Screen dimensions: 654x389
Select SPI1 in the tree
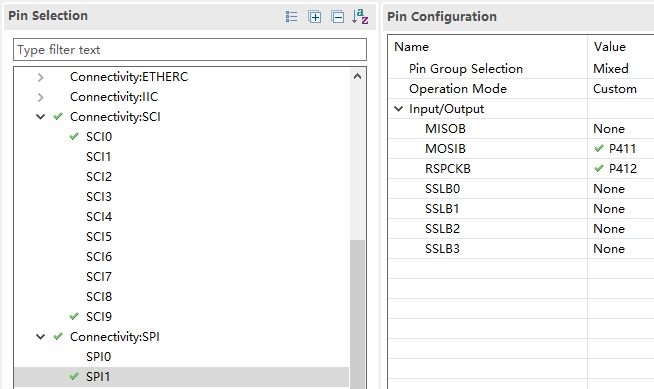98,377
